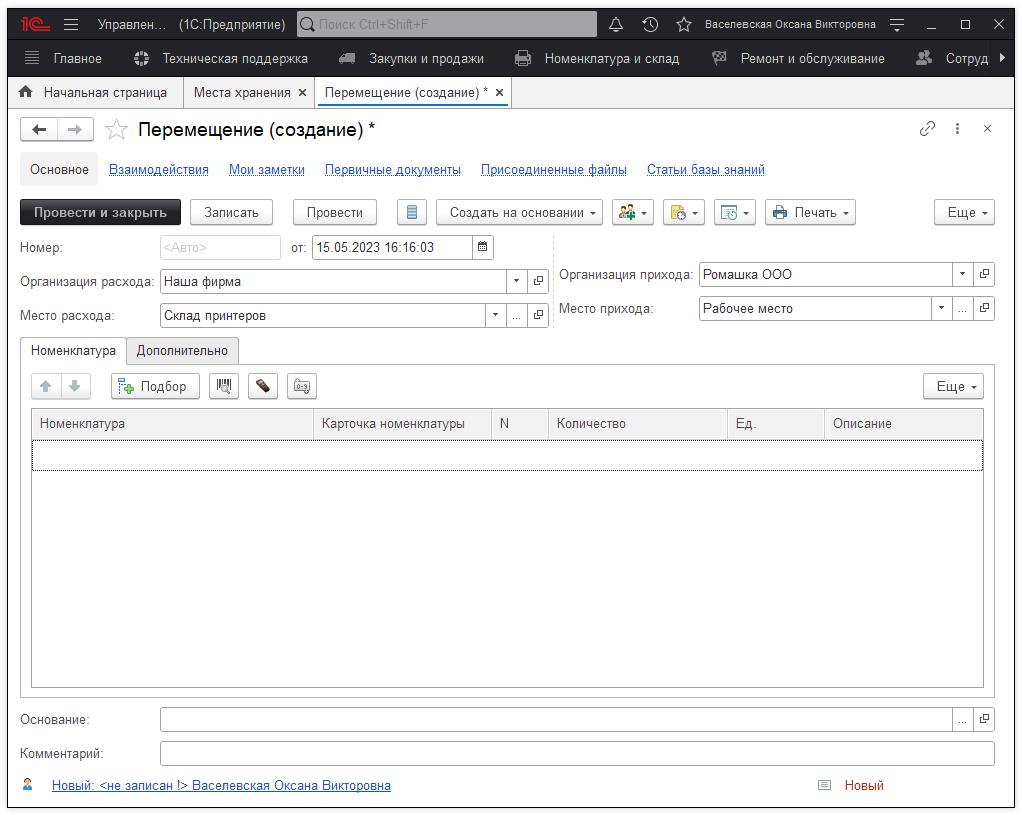Image resolution: width=1022 pixels, height=815 pixels.
Task: Move row up with arrow icon
Action: [x=45, y=387]
